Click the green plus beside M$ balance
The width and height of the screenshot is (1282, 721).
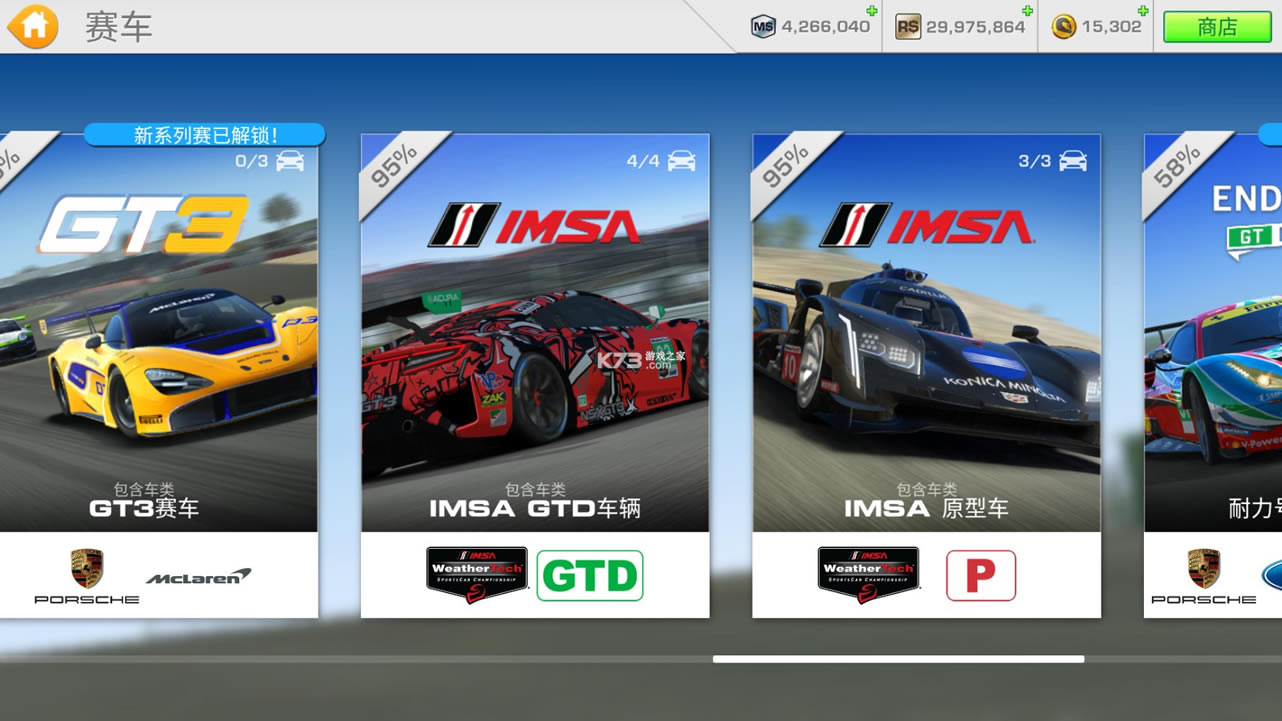871,12
